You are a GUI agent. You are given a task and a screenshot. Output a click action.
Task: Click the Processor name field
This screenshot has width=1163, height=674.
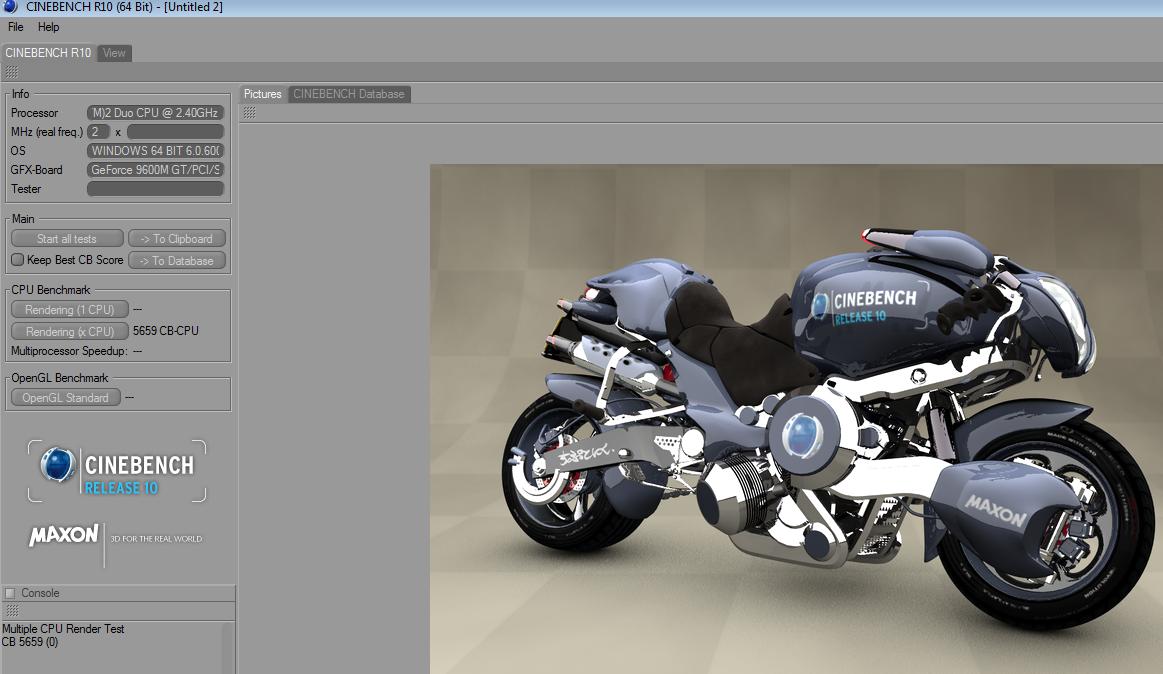coord(155,113)
